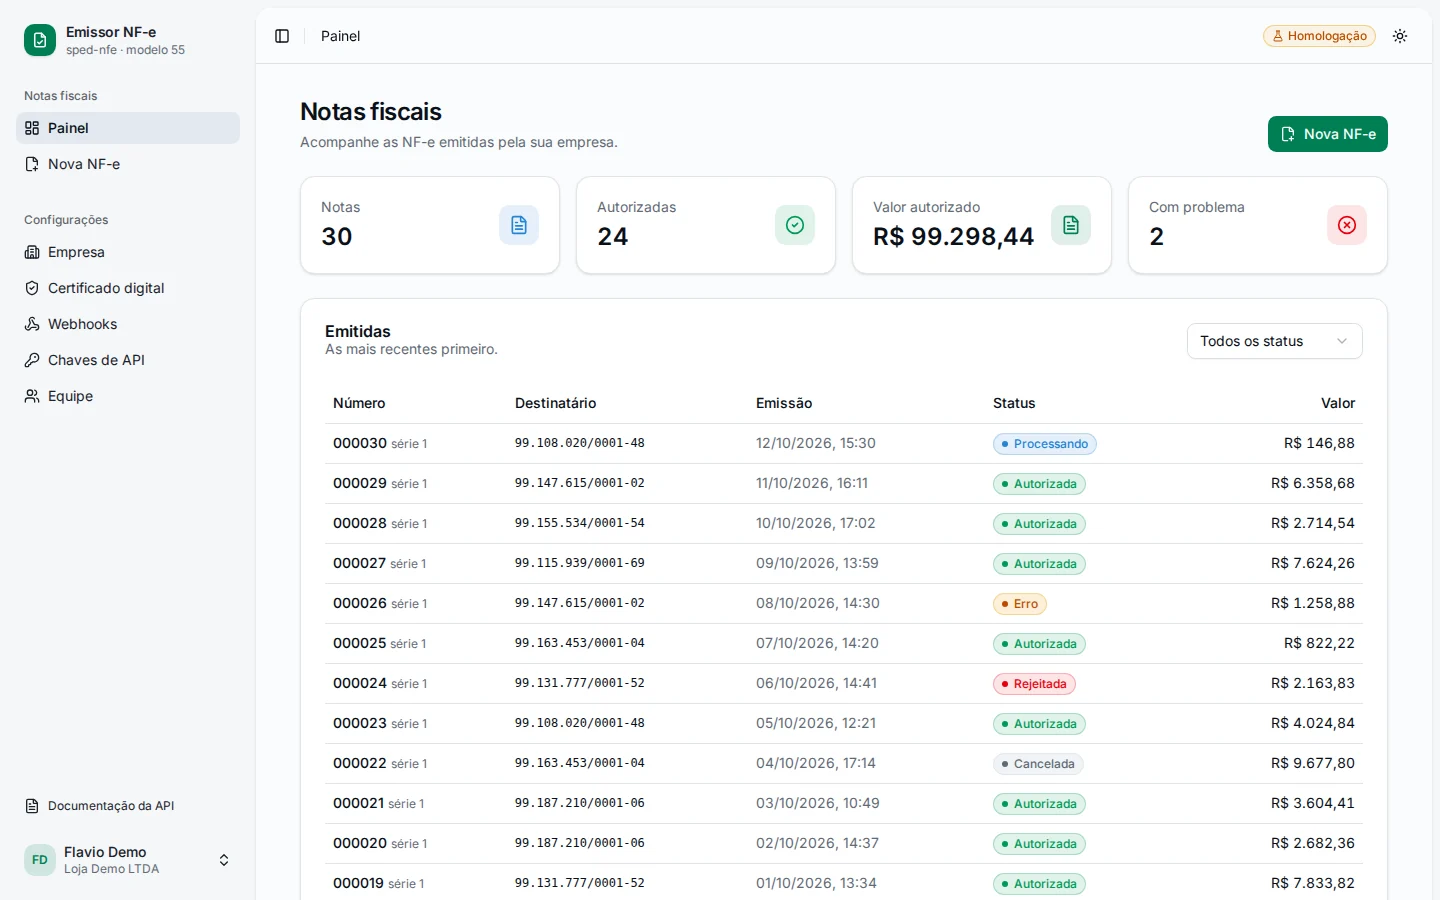This screenshot has height=900, width=1440.
Task: Toggle the sidebar panel icon
Action: click(282, 36)
